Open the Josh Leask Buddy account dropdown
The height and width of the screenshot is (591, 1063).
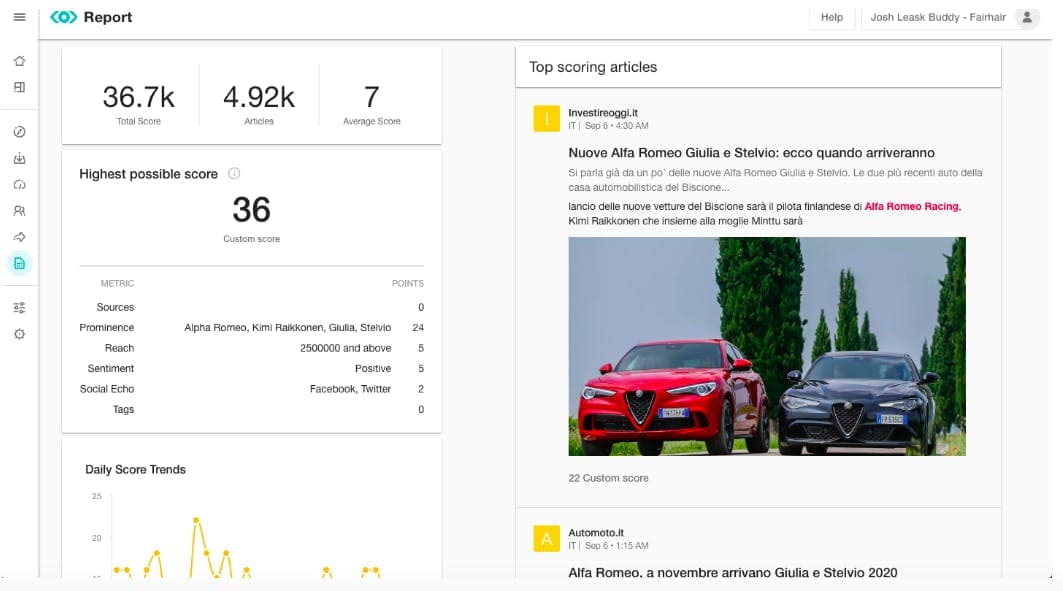pos(938,17)
